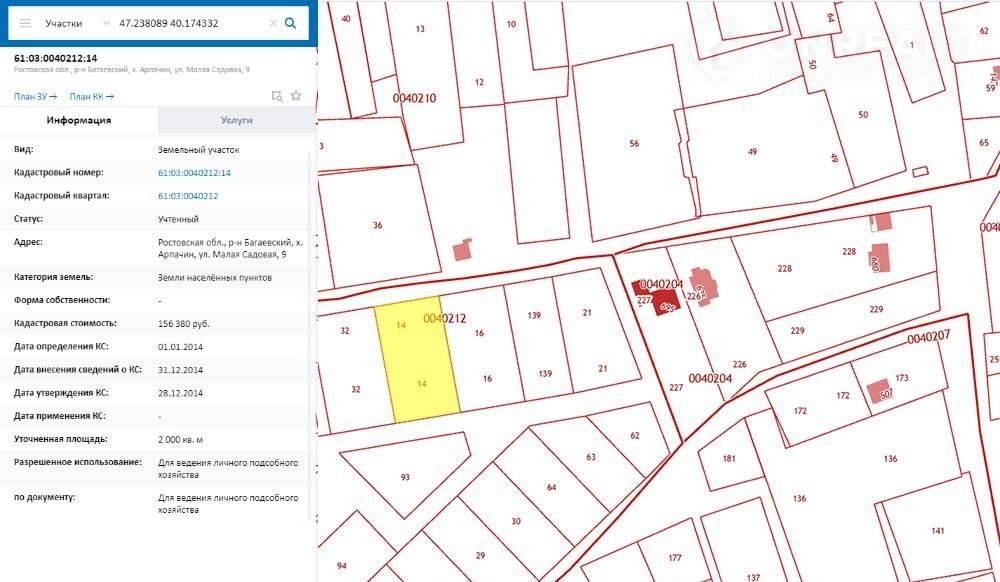Switch to the Услуги tab
This screenshot has width=1000, height=582.
click(x=237, y=120)
